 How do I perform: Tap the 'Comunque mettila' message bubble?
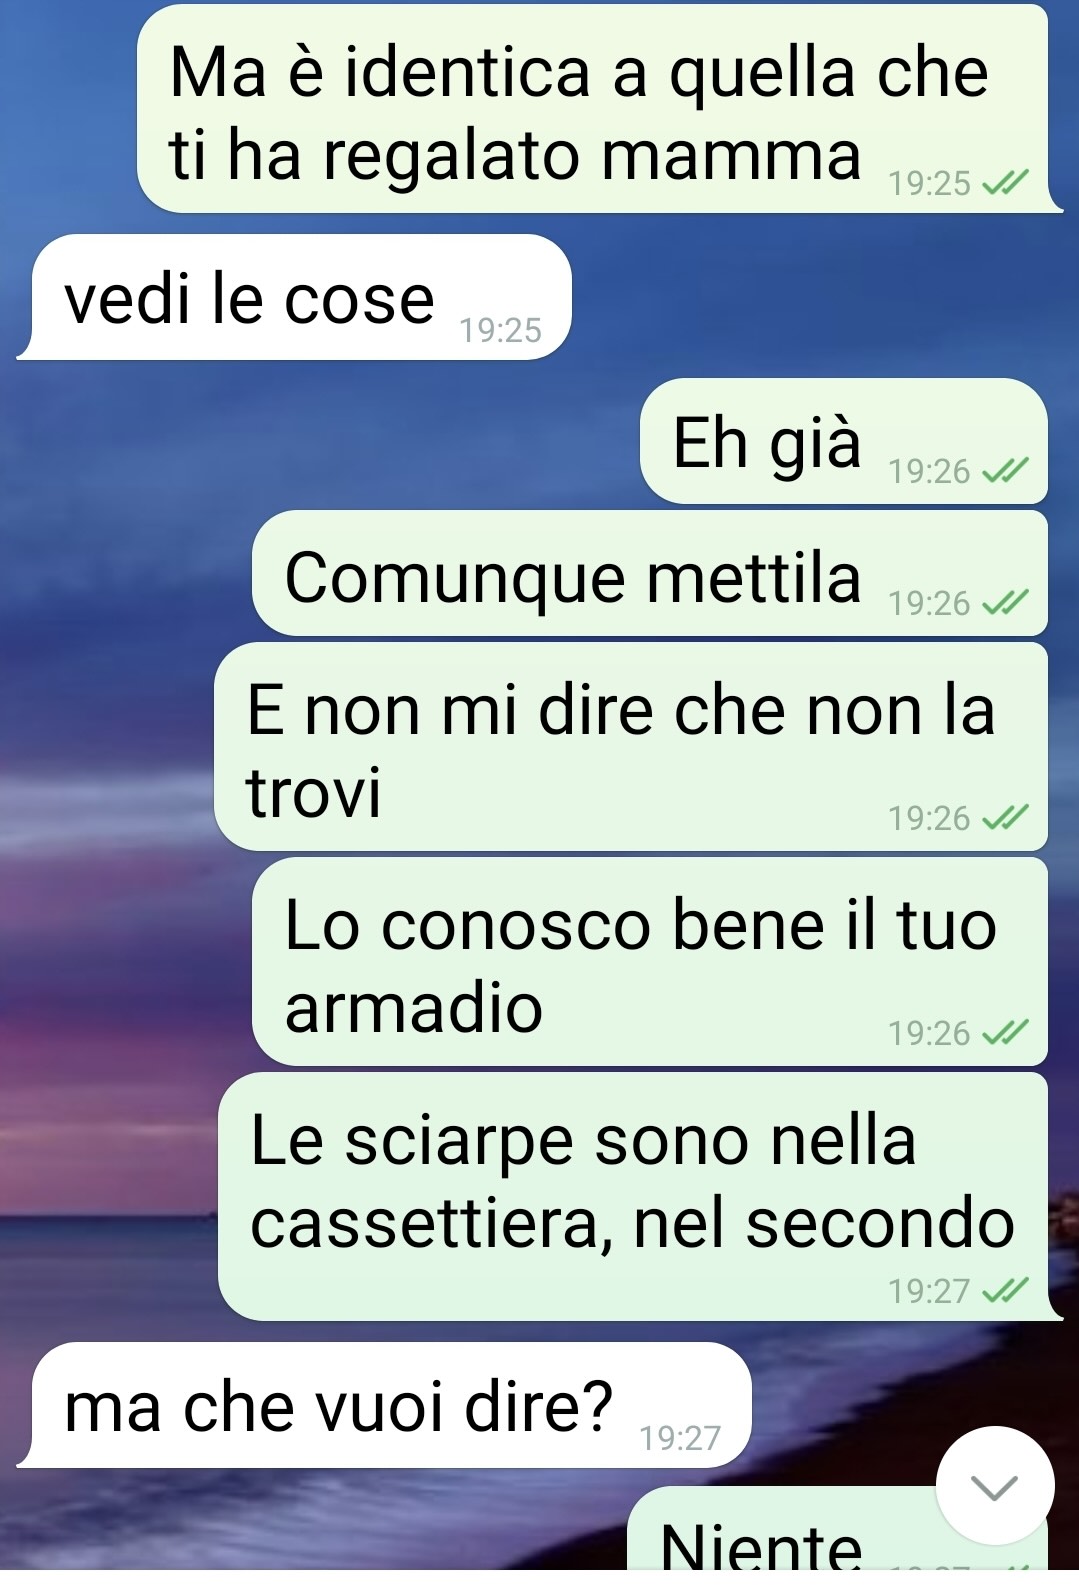click(650, 574)
